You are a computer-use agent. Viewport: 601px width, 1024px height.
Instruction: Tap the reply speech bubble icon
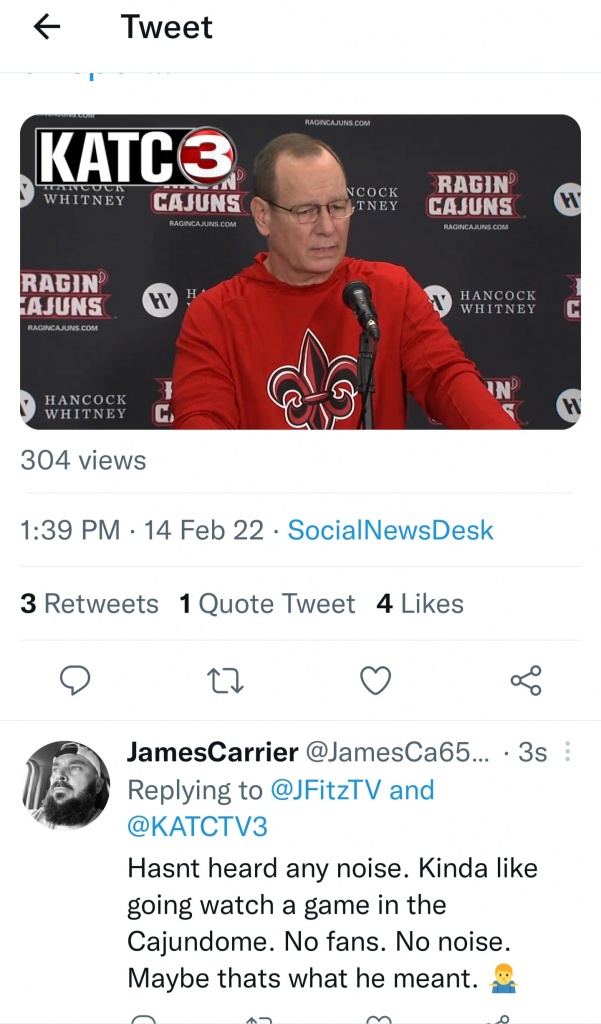pyautogui.click(x=76, y=680)
